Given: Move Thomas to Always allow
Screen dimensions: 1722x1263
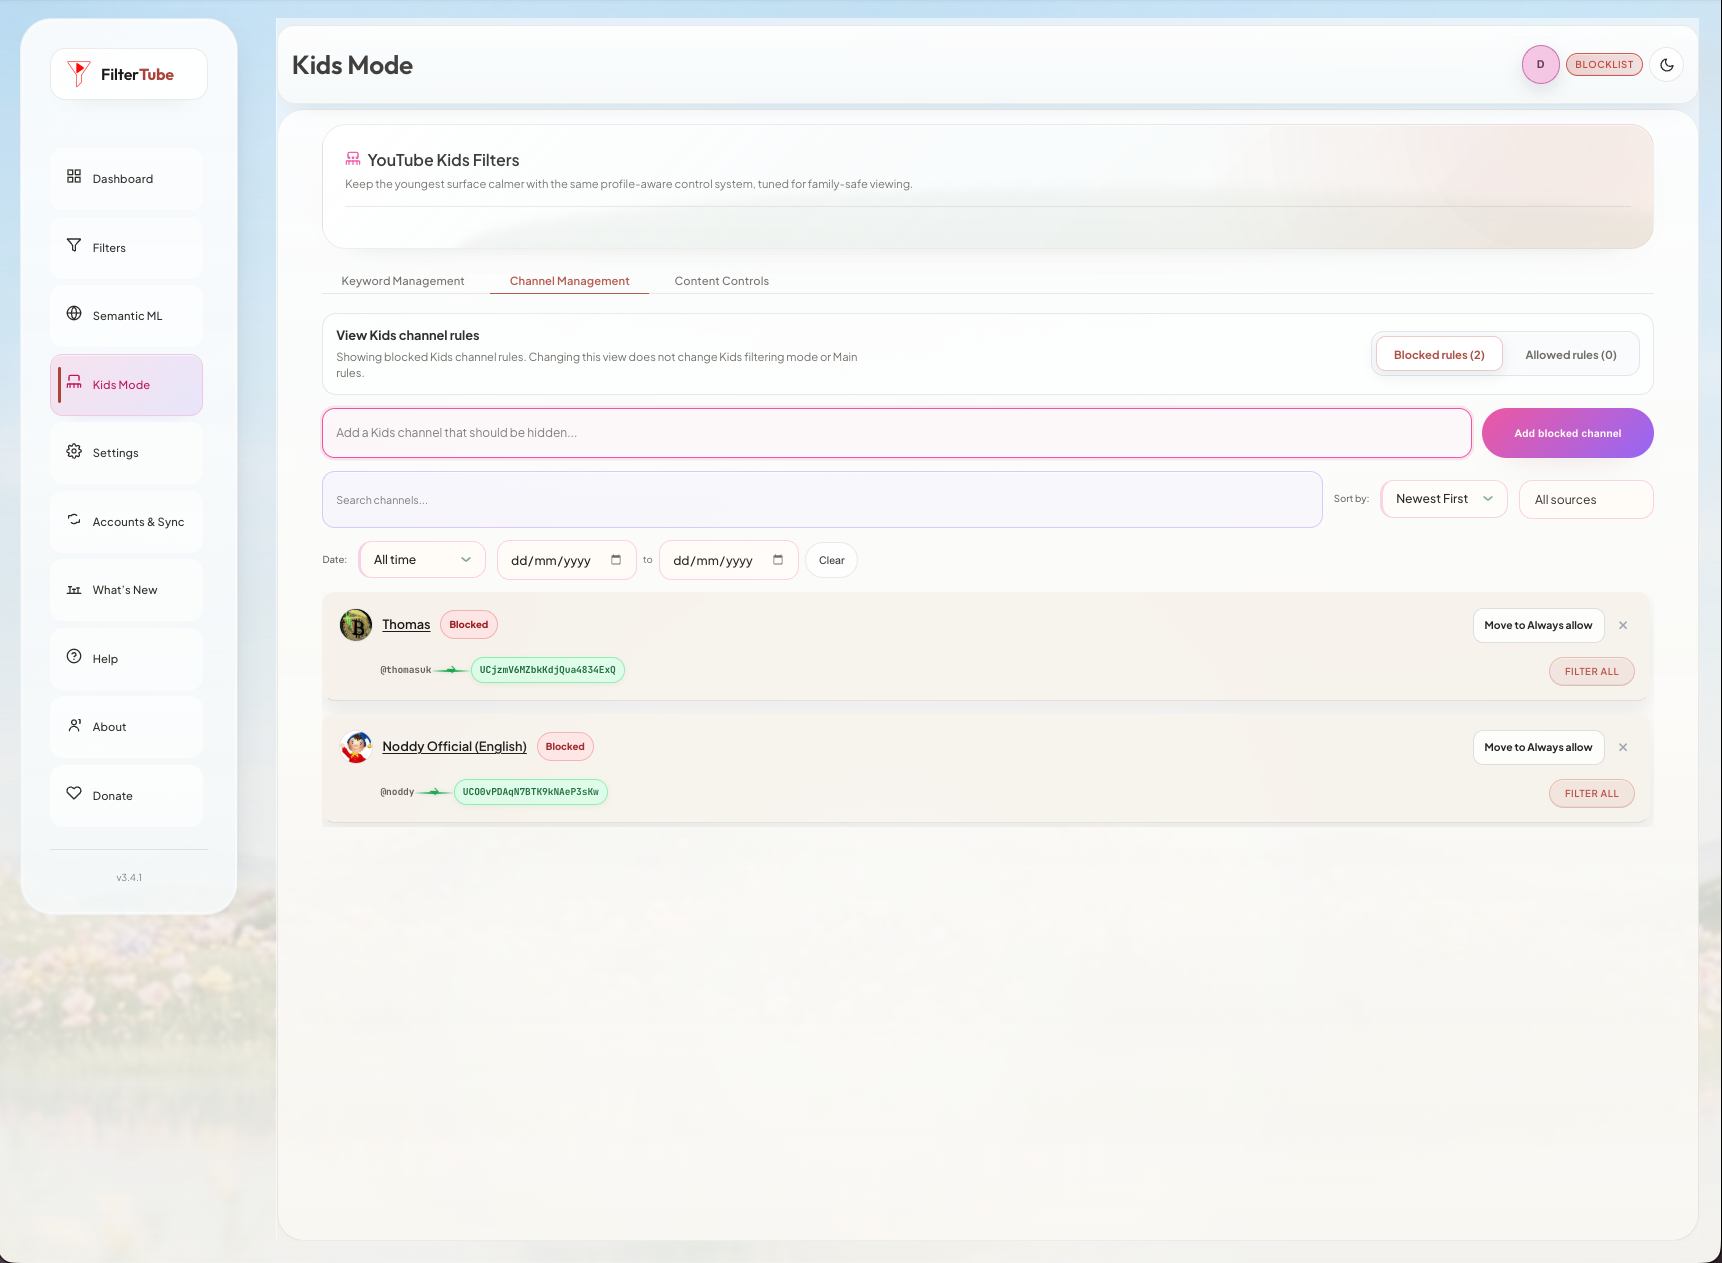Looking at the screenshot, I should (x=1538, y=626).
